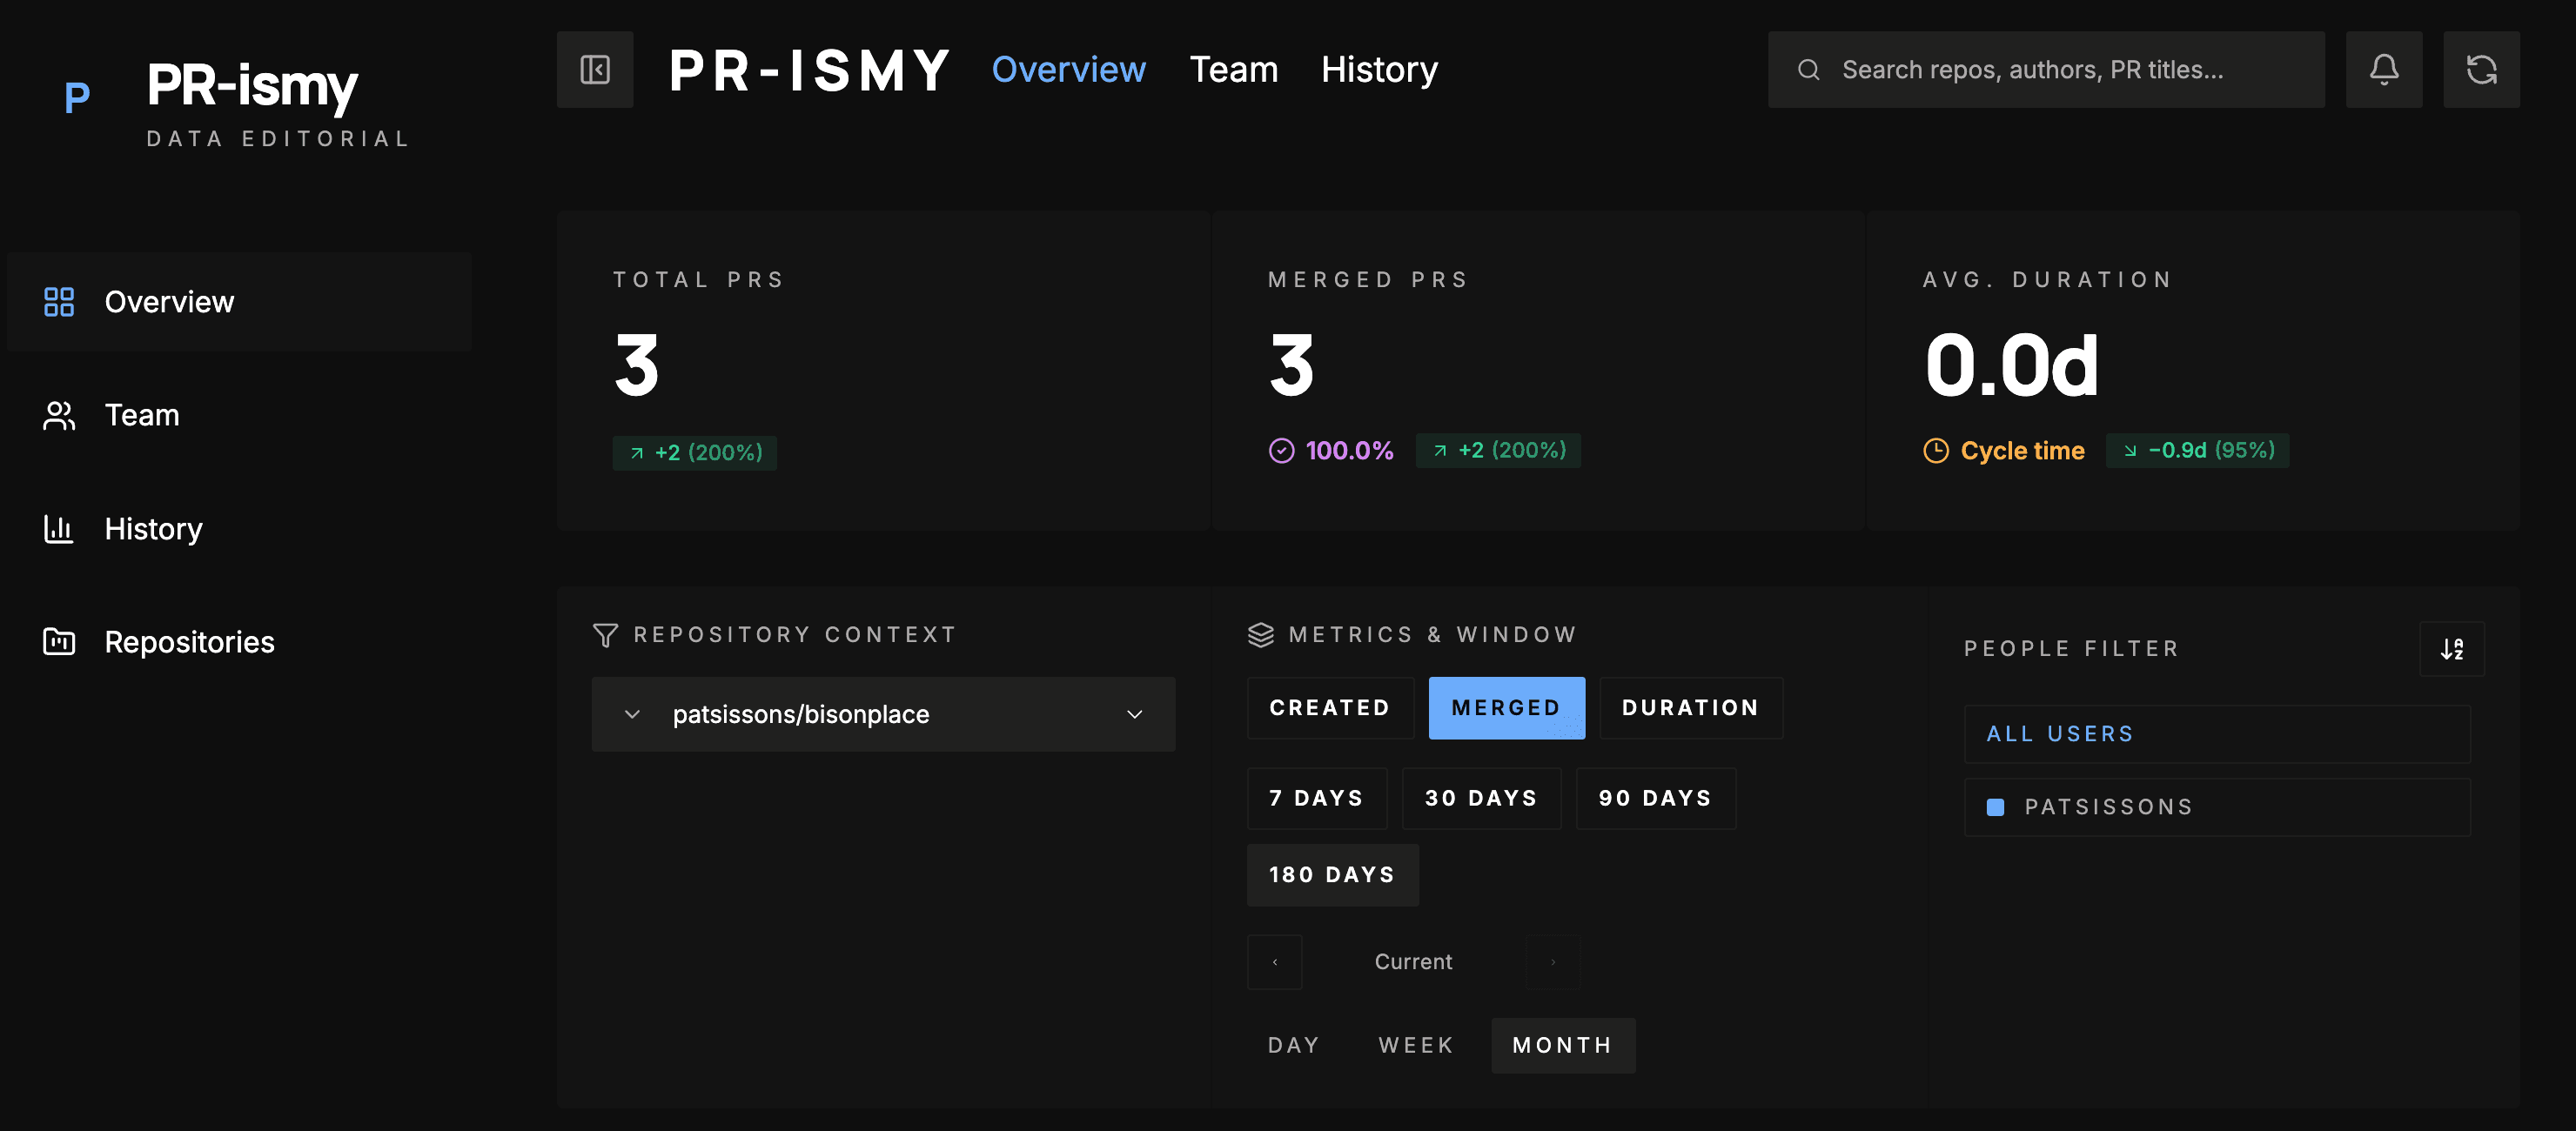This screenshot has height=1131, width=2576.
Task: Enable the 90 DAYS window
Action: point(1655,798)
